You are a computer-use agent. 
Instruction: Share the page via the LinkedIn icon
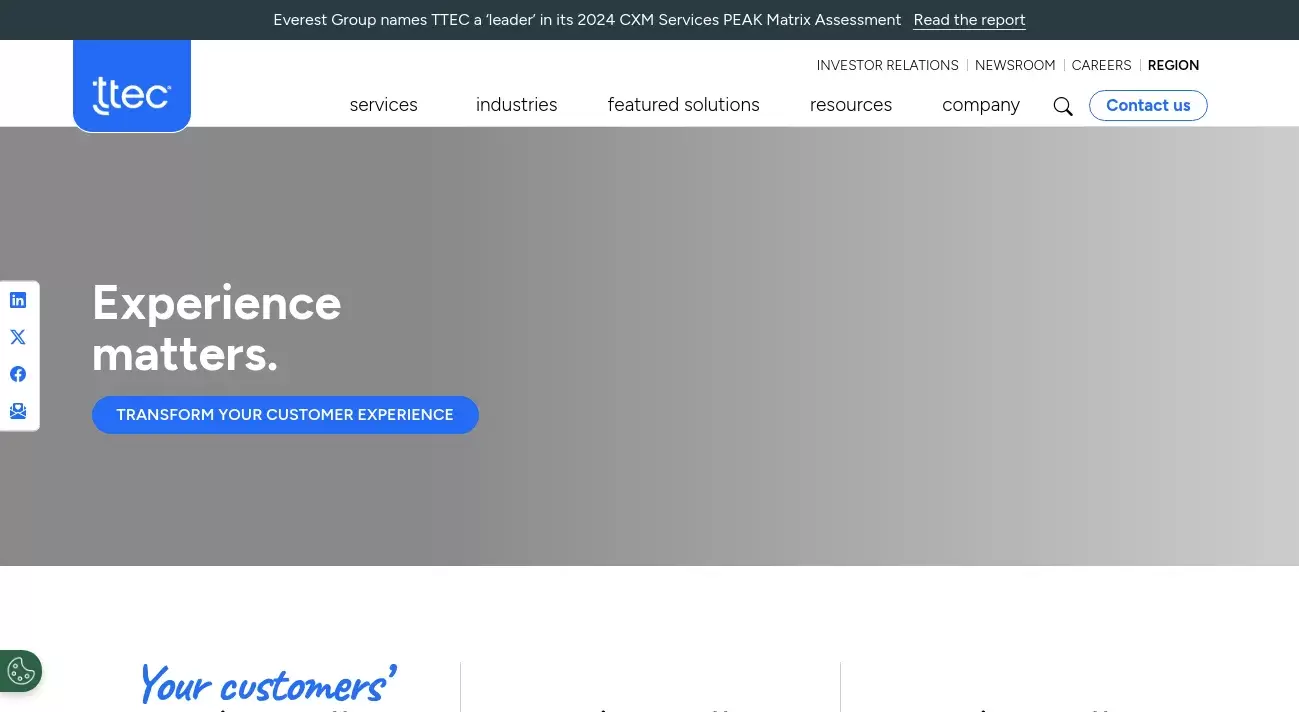(x=18, y=299)
